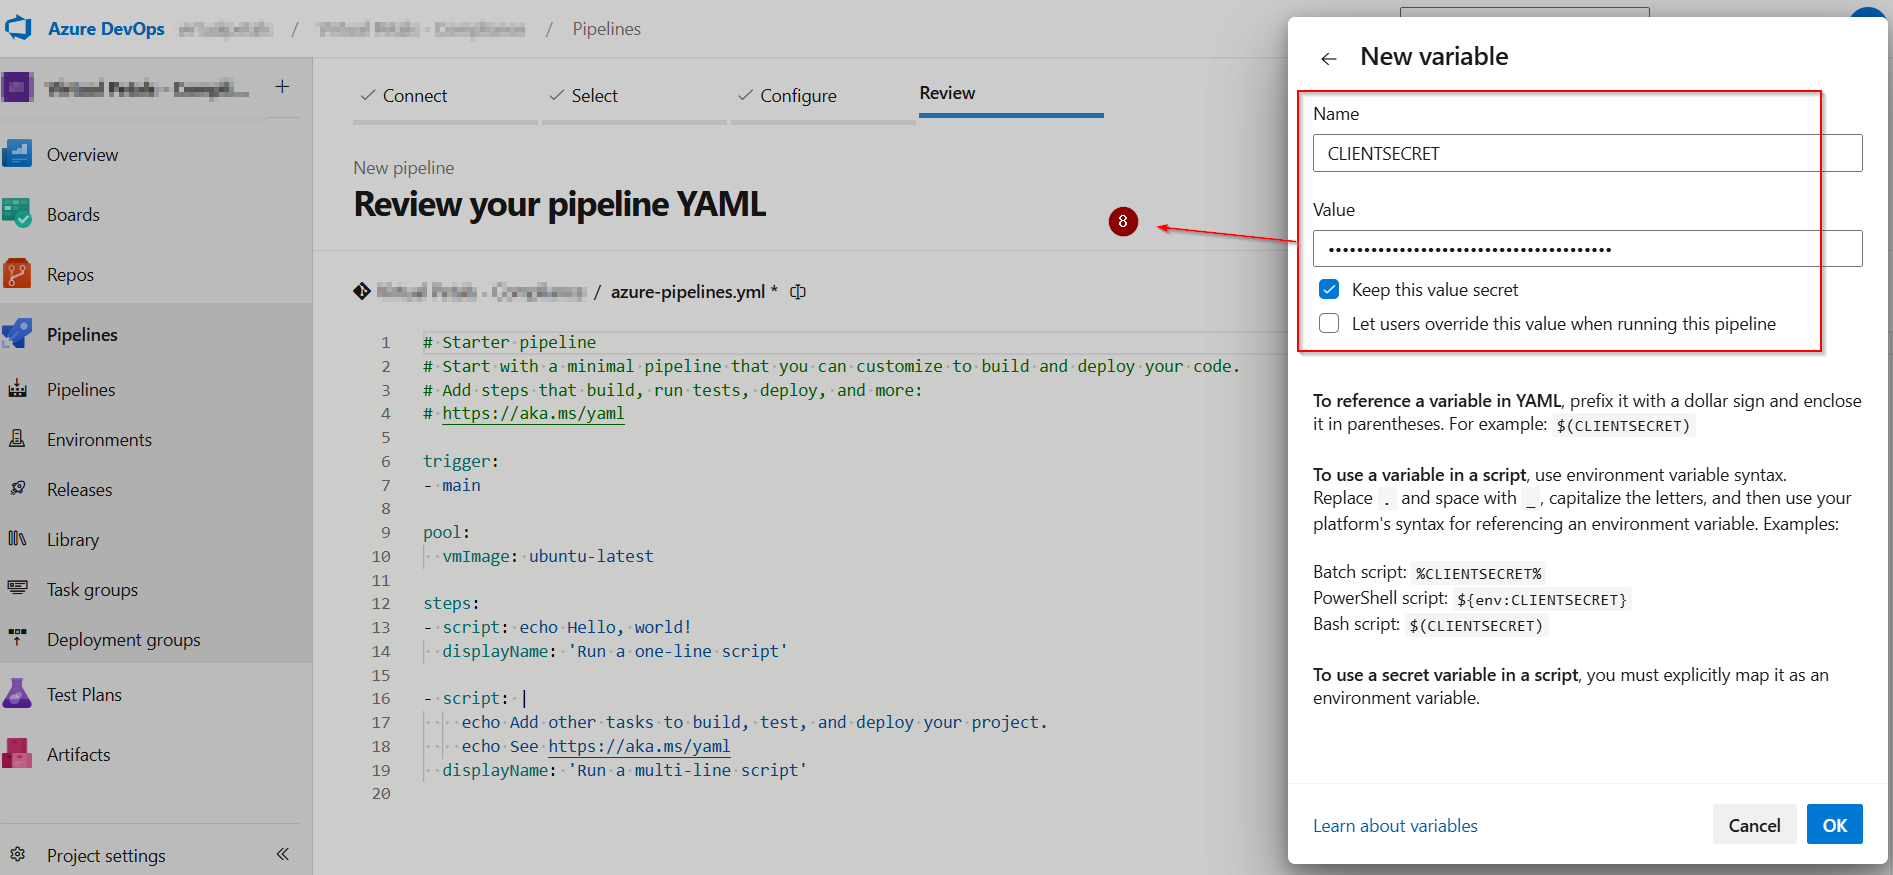
Task: Click the 'steps:' line in editor
Action: (451, 603)
